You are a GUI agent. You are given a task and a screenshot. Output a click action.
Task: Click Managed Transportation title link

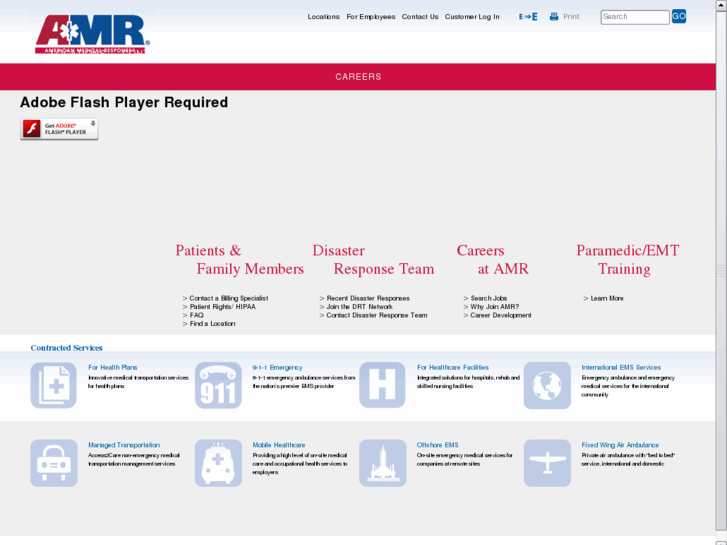(124, 445)
